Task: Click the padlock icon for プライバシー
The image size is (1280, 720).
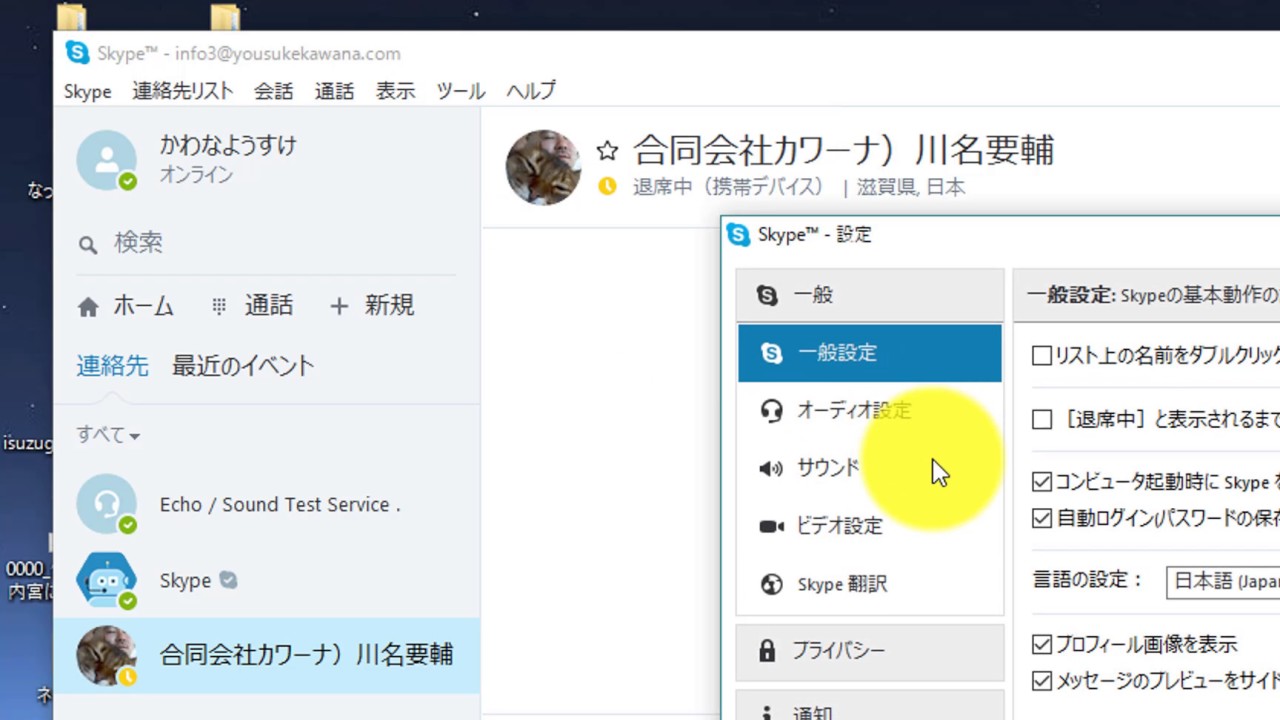Action: tap(767, 651)
